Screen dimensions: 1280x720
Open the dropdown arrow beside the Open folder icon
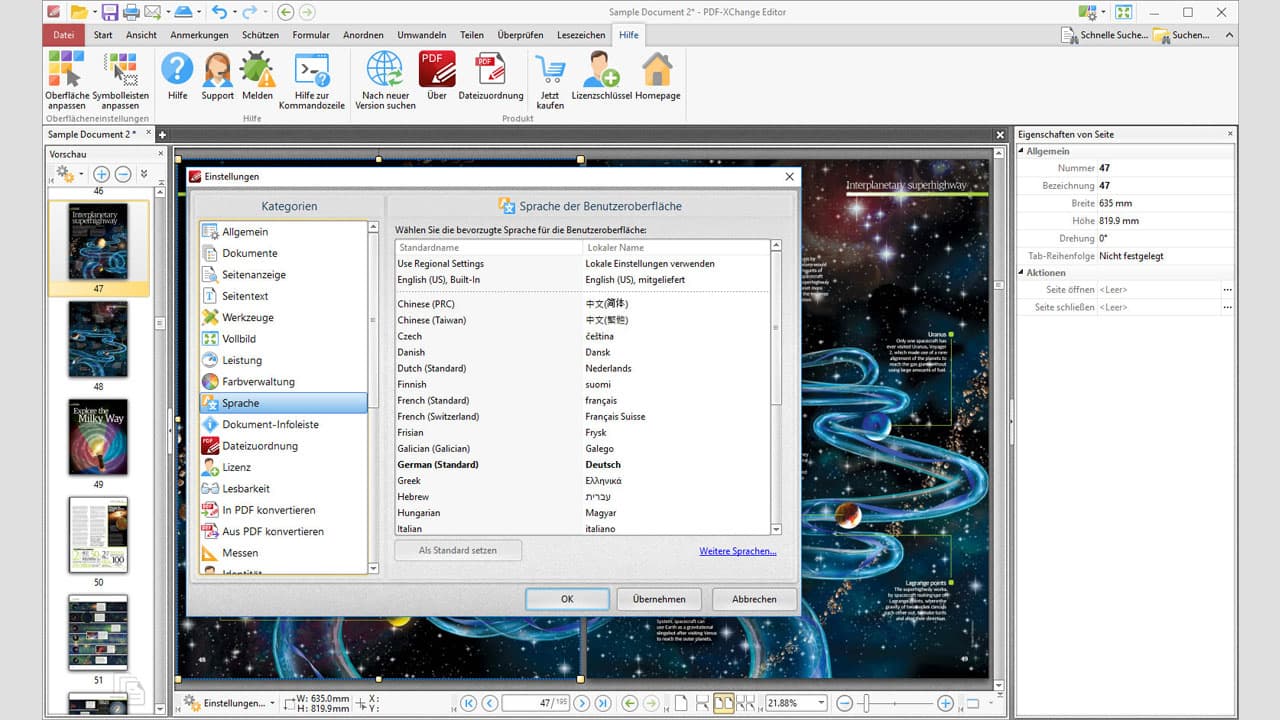coord(94,12)
